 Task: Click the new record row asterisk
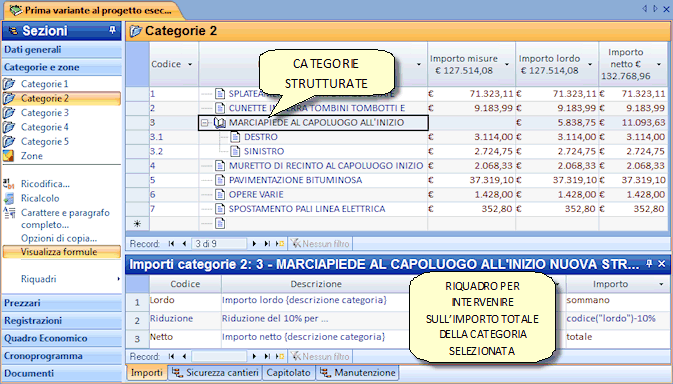(137, 224)
